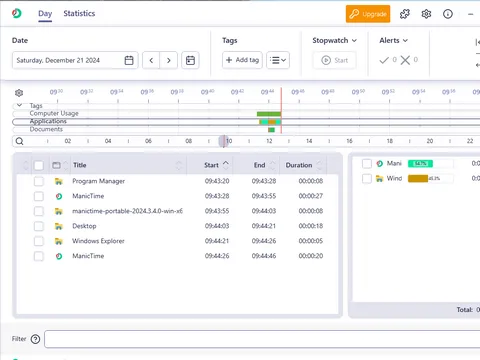480x360 pixels.
Task: Click the application window column header icon
Action: point(56,165)
